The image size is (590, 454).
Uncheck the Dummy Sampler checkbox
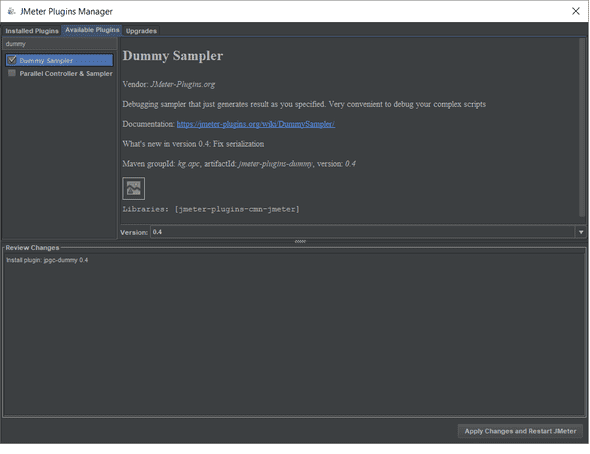[12, 60]
